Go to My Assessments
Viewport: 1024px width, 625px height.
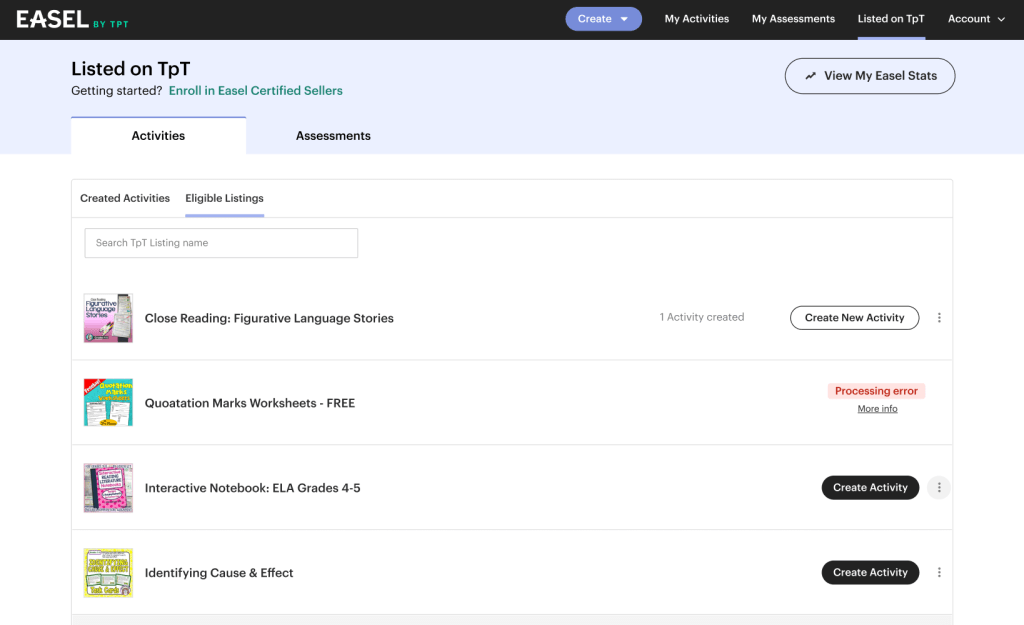(793, 19)
